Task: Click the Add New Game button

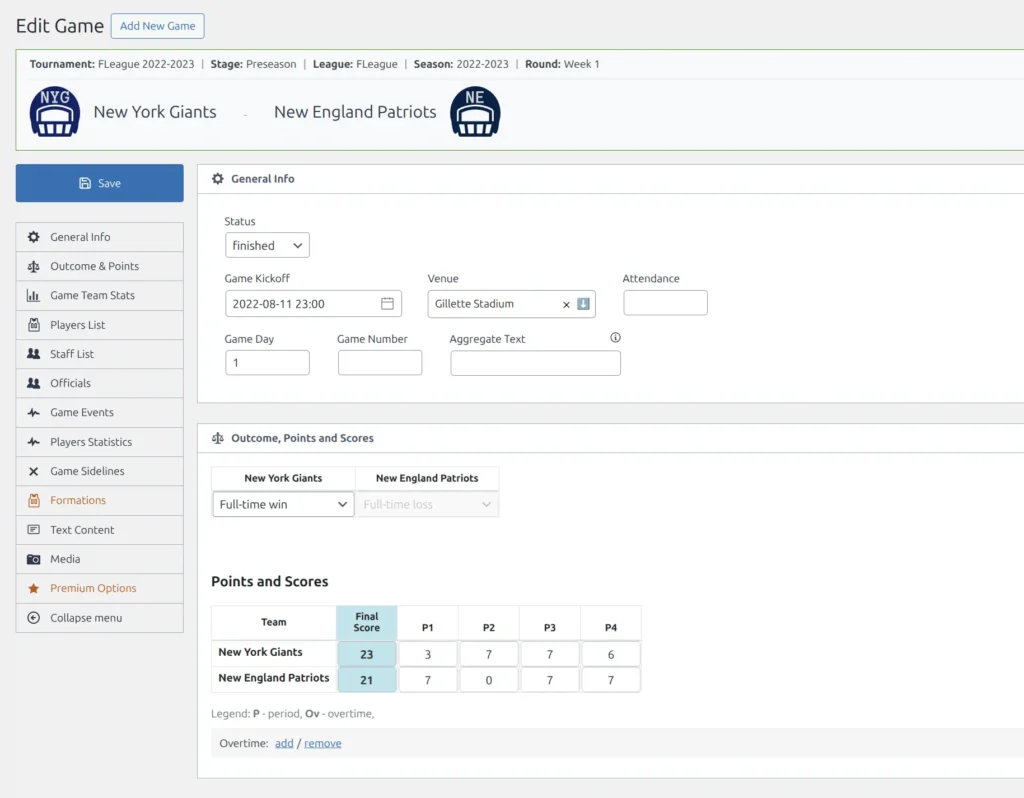Action: (157, 26)
